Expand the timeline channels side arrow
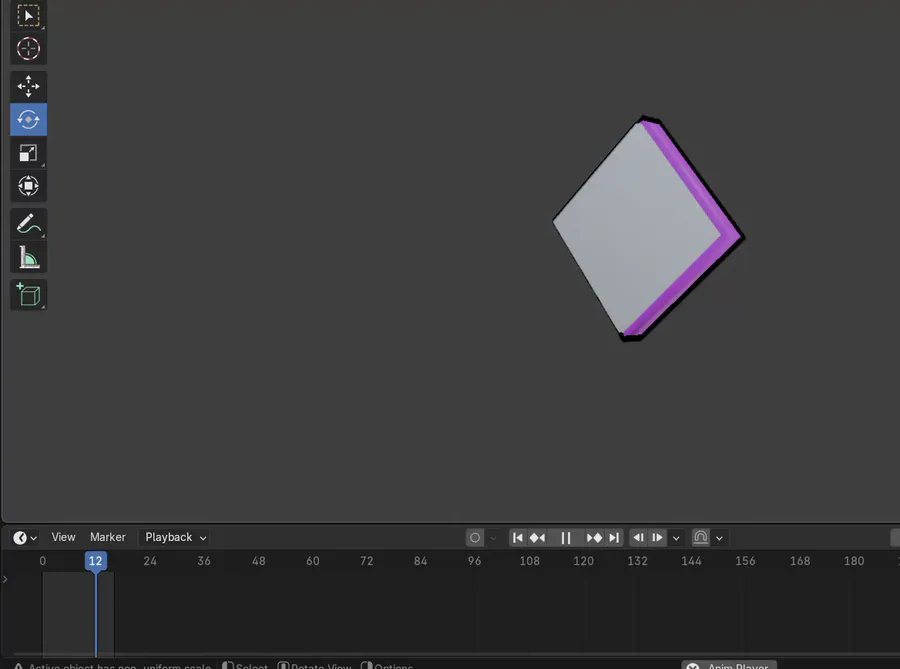Viewport: 900px width, 669px height. (5, 579)
